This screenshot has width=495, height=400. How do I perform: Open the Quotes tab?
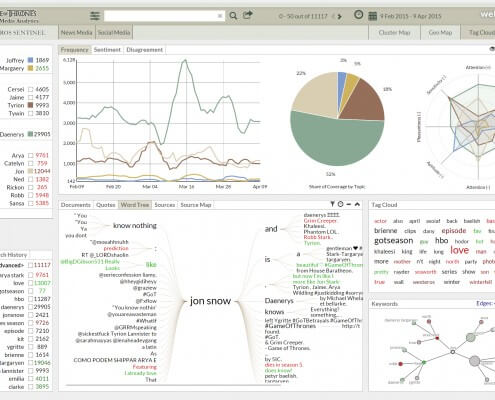point(106,205)
